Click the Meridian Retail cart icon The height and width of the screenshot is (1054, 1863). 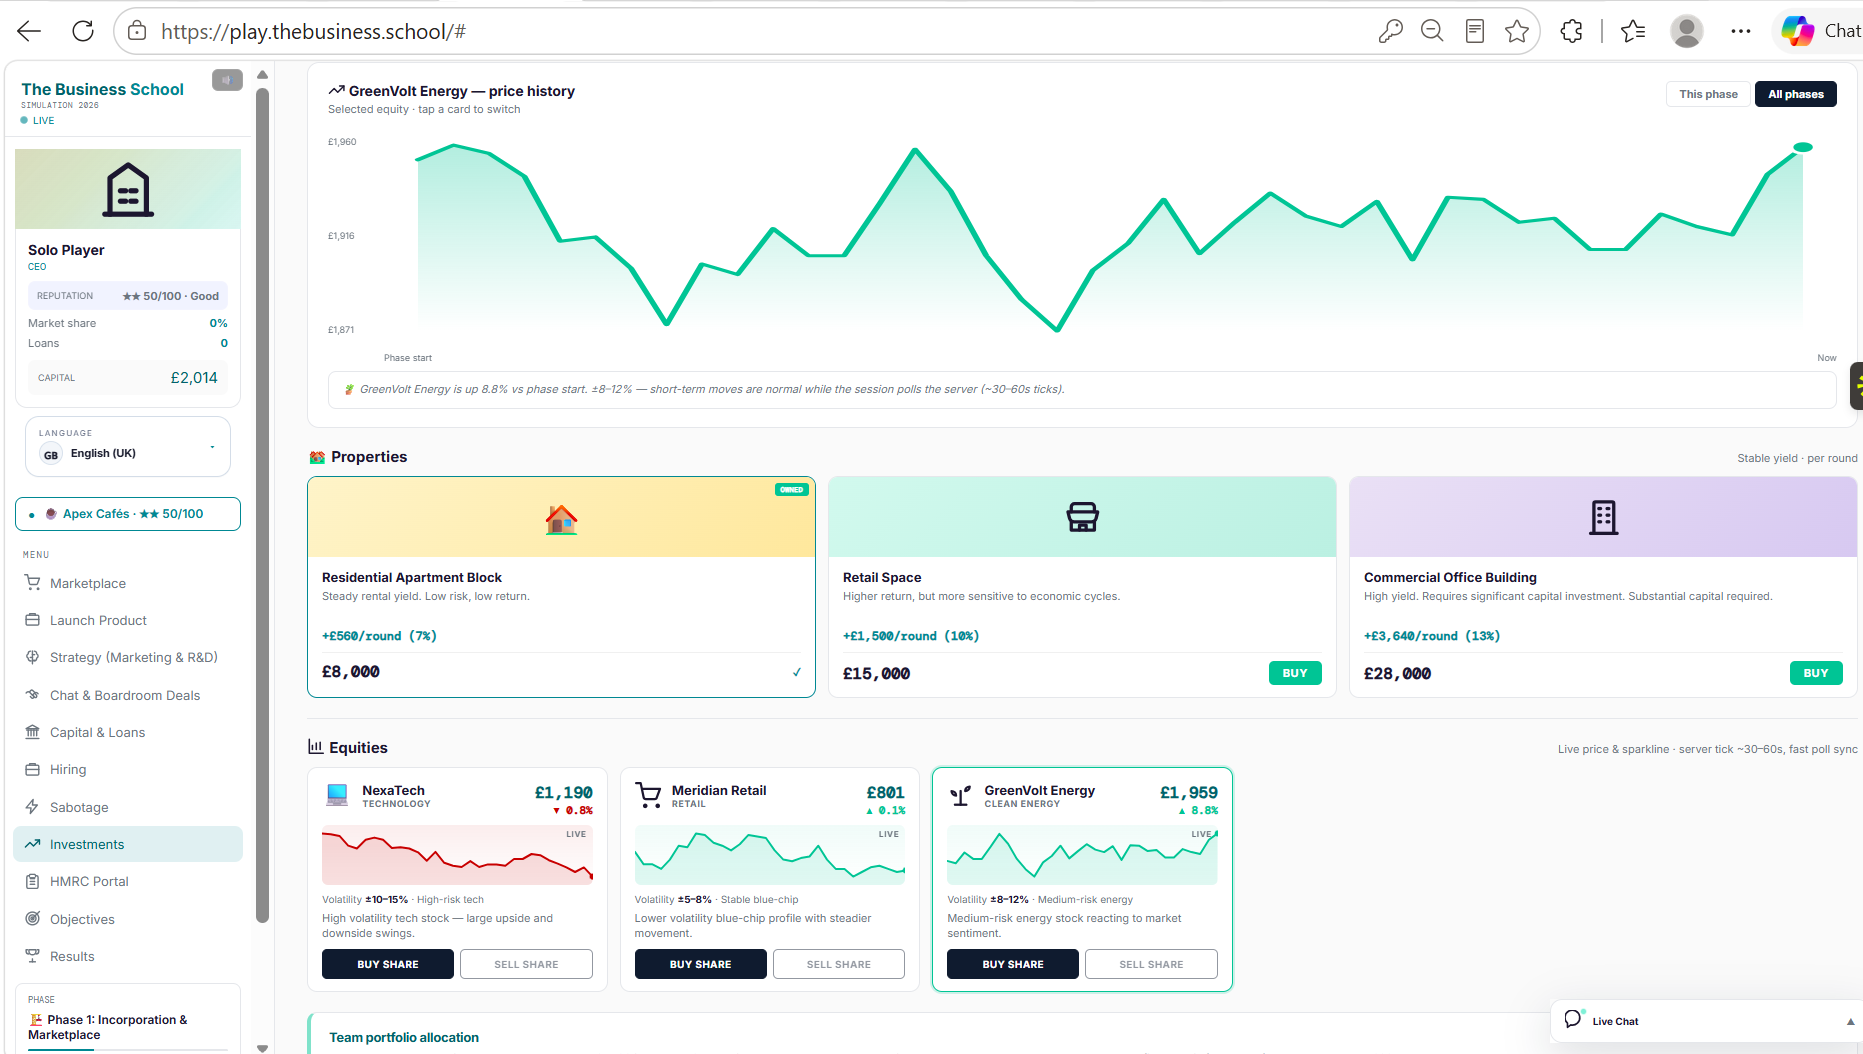pos(648,795)
